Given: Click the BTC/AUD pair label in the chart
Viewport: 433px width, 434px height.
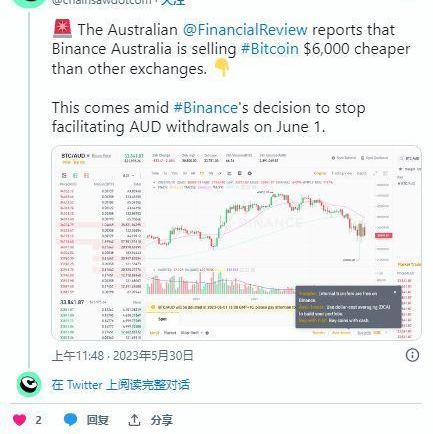Looking at the screenshot, I should (74, 156).
